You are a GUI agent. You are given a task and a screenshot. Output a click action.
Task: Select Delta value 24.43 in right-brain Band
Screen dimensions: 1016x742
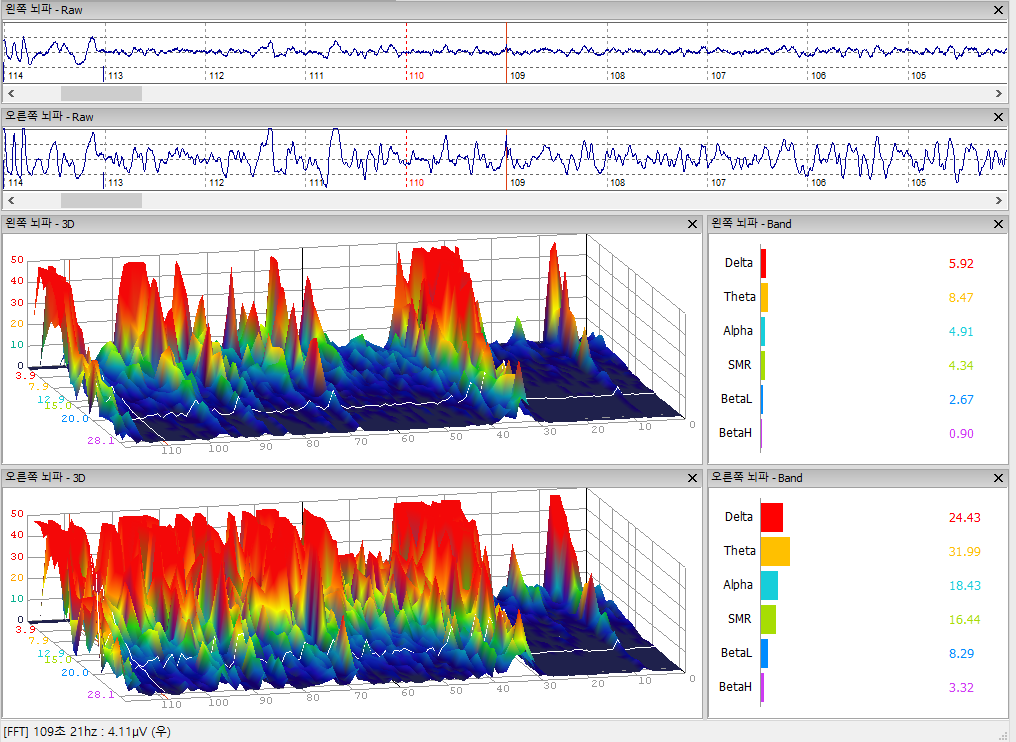(x=965, y=517)
